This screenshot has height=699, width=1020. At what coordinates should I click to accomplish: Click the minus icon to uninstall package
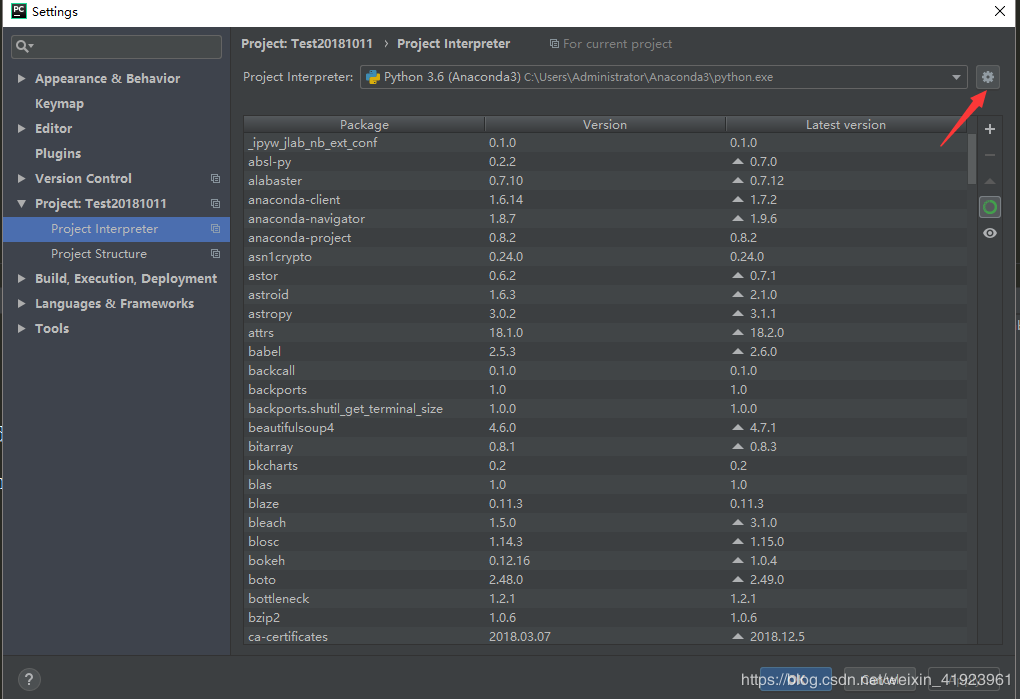point(989,155)
